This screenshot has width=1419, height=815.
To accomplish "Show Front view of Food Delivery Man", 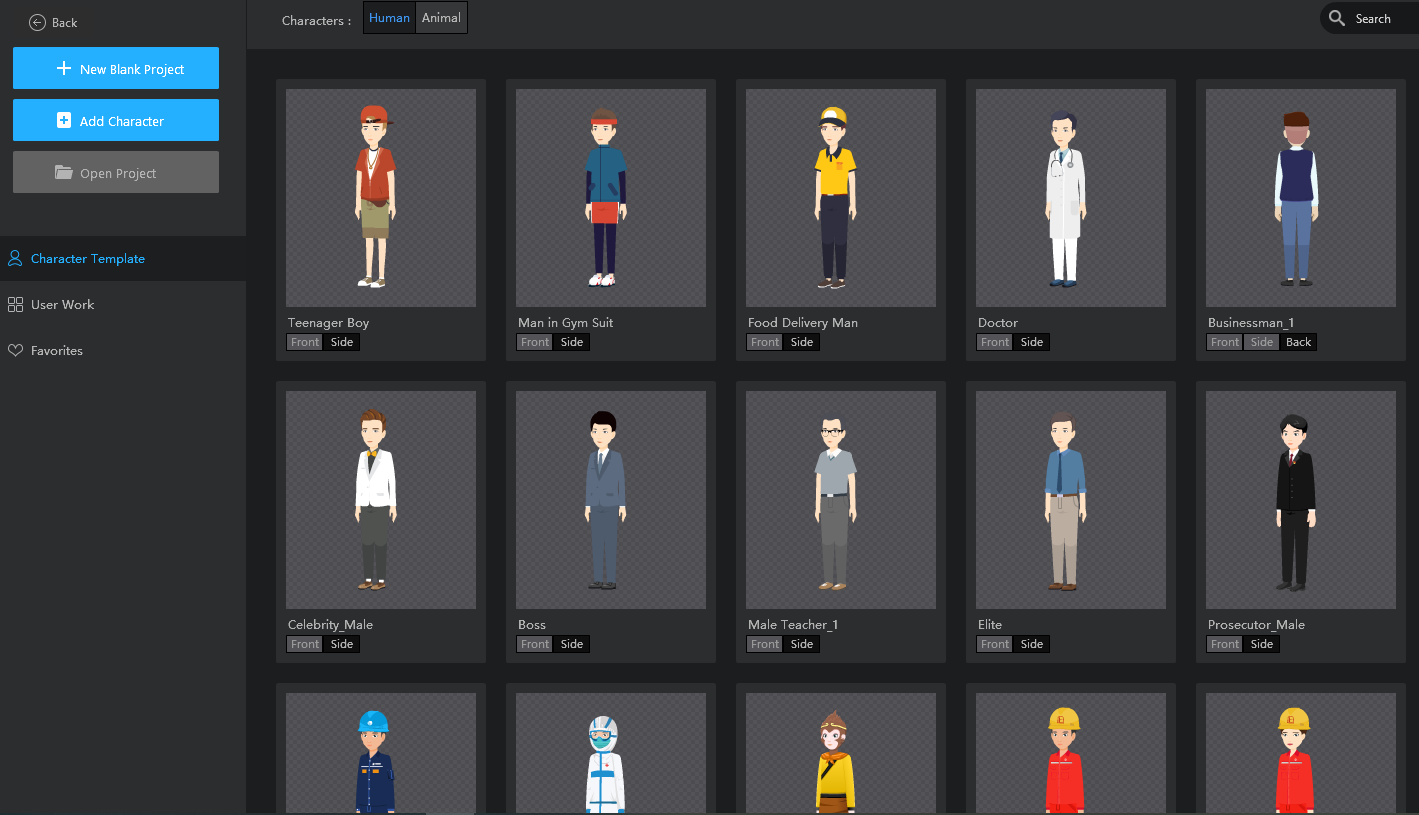I will pyautogui.click(x=765, y=342).
